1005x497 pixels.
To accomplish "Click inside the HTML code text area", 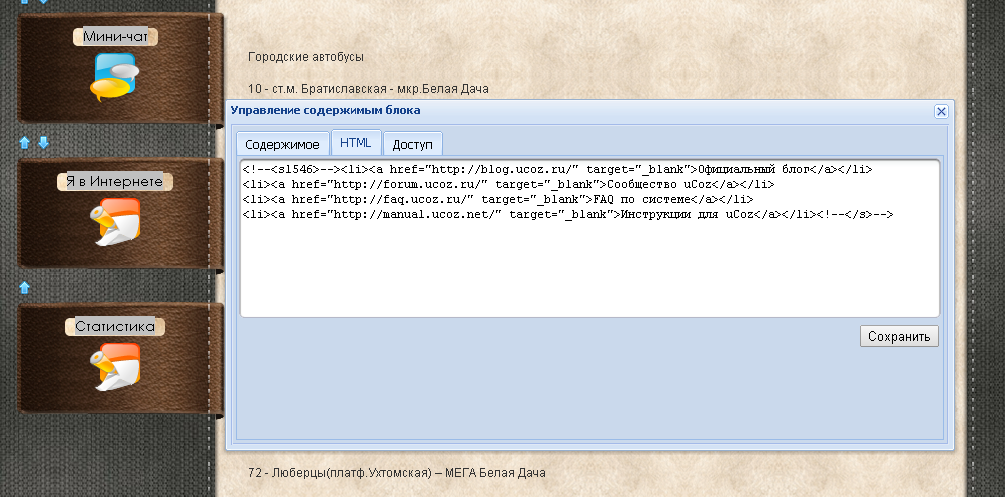I will tap(590, 238).
